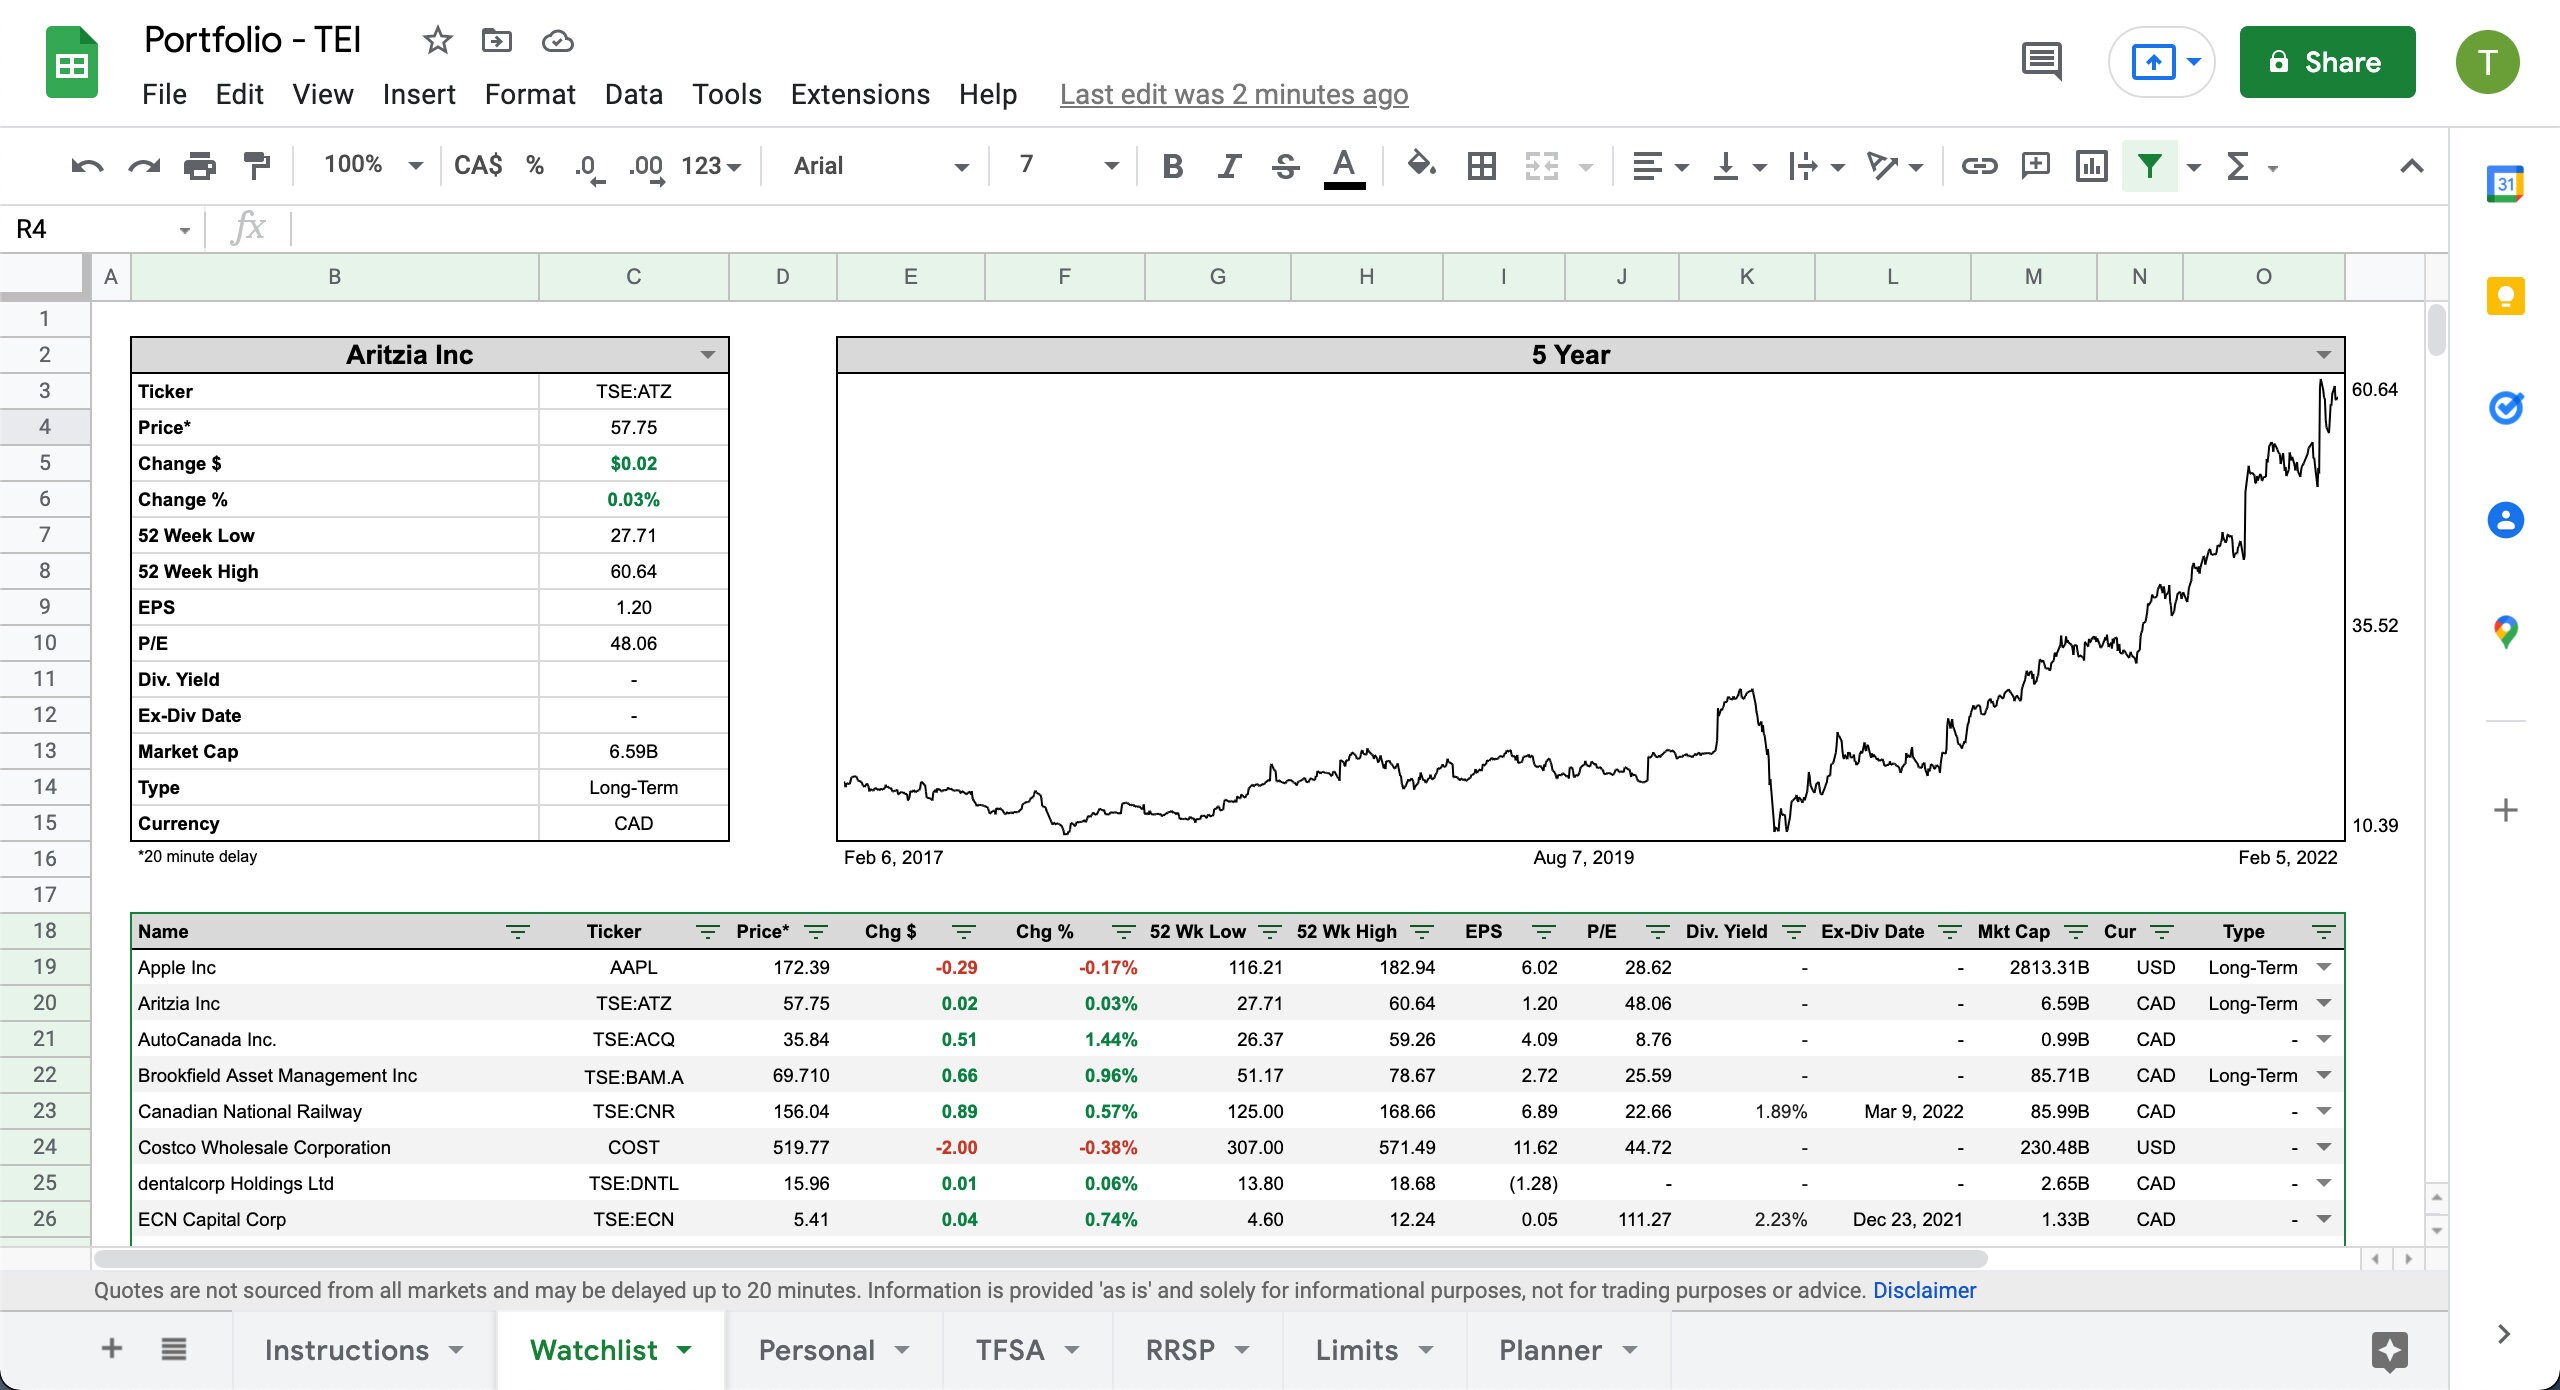Toggle filter on Mkt Cap column header
Screen dimensions: 2560x1390
2076,932
